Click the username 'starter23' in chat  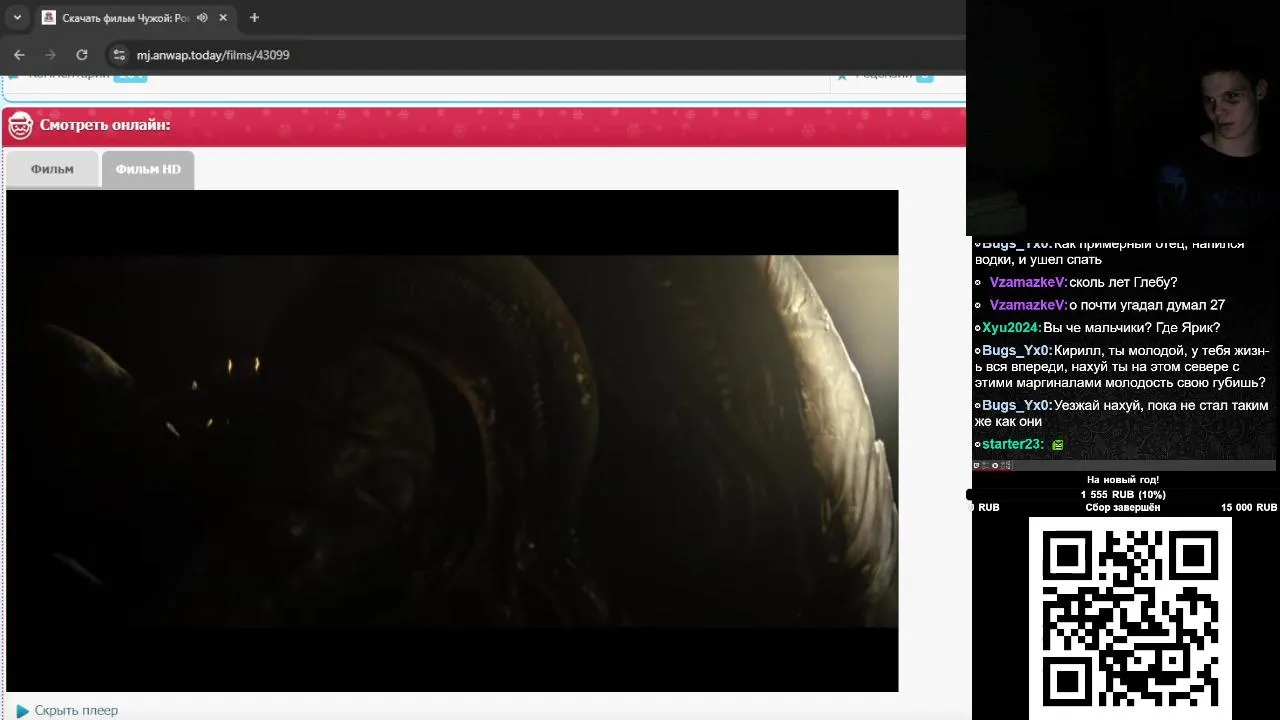[1012, 444]
